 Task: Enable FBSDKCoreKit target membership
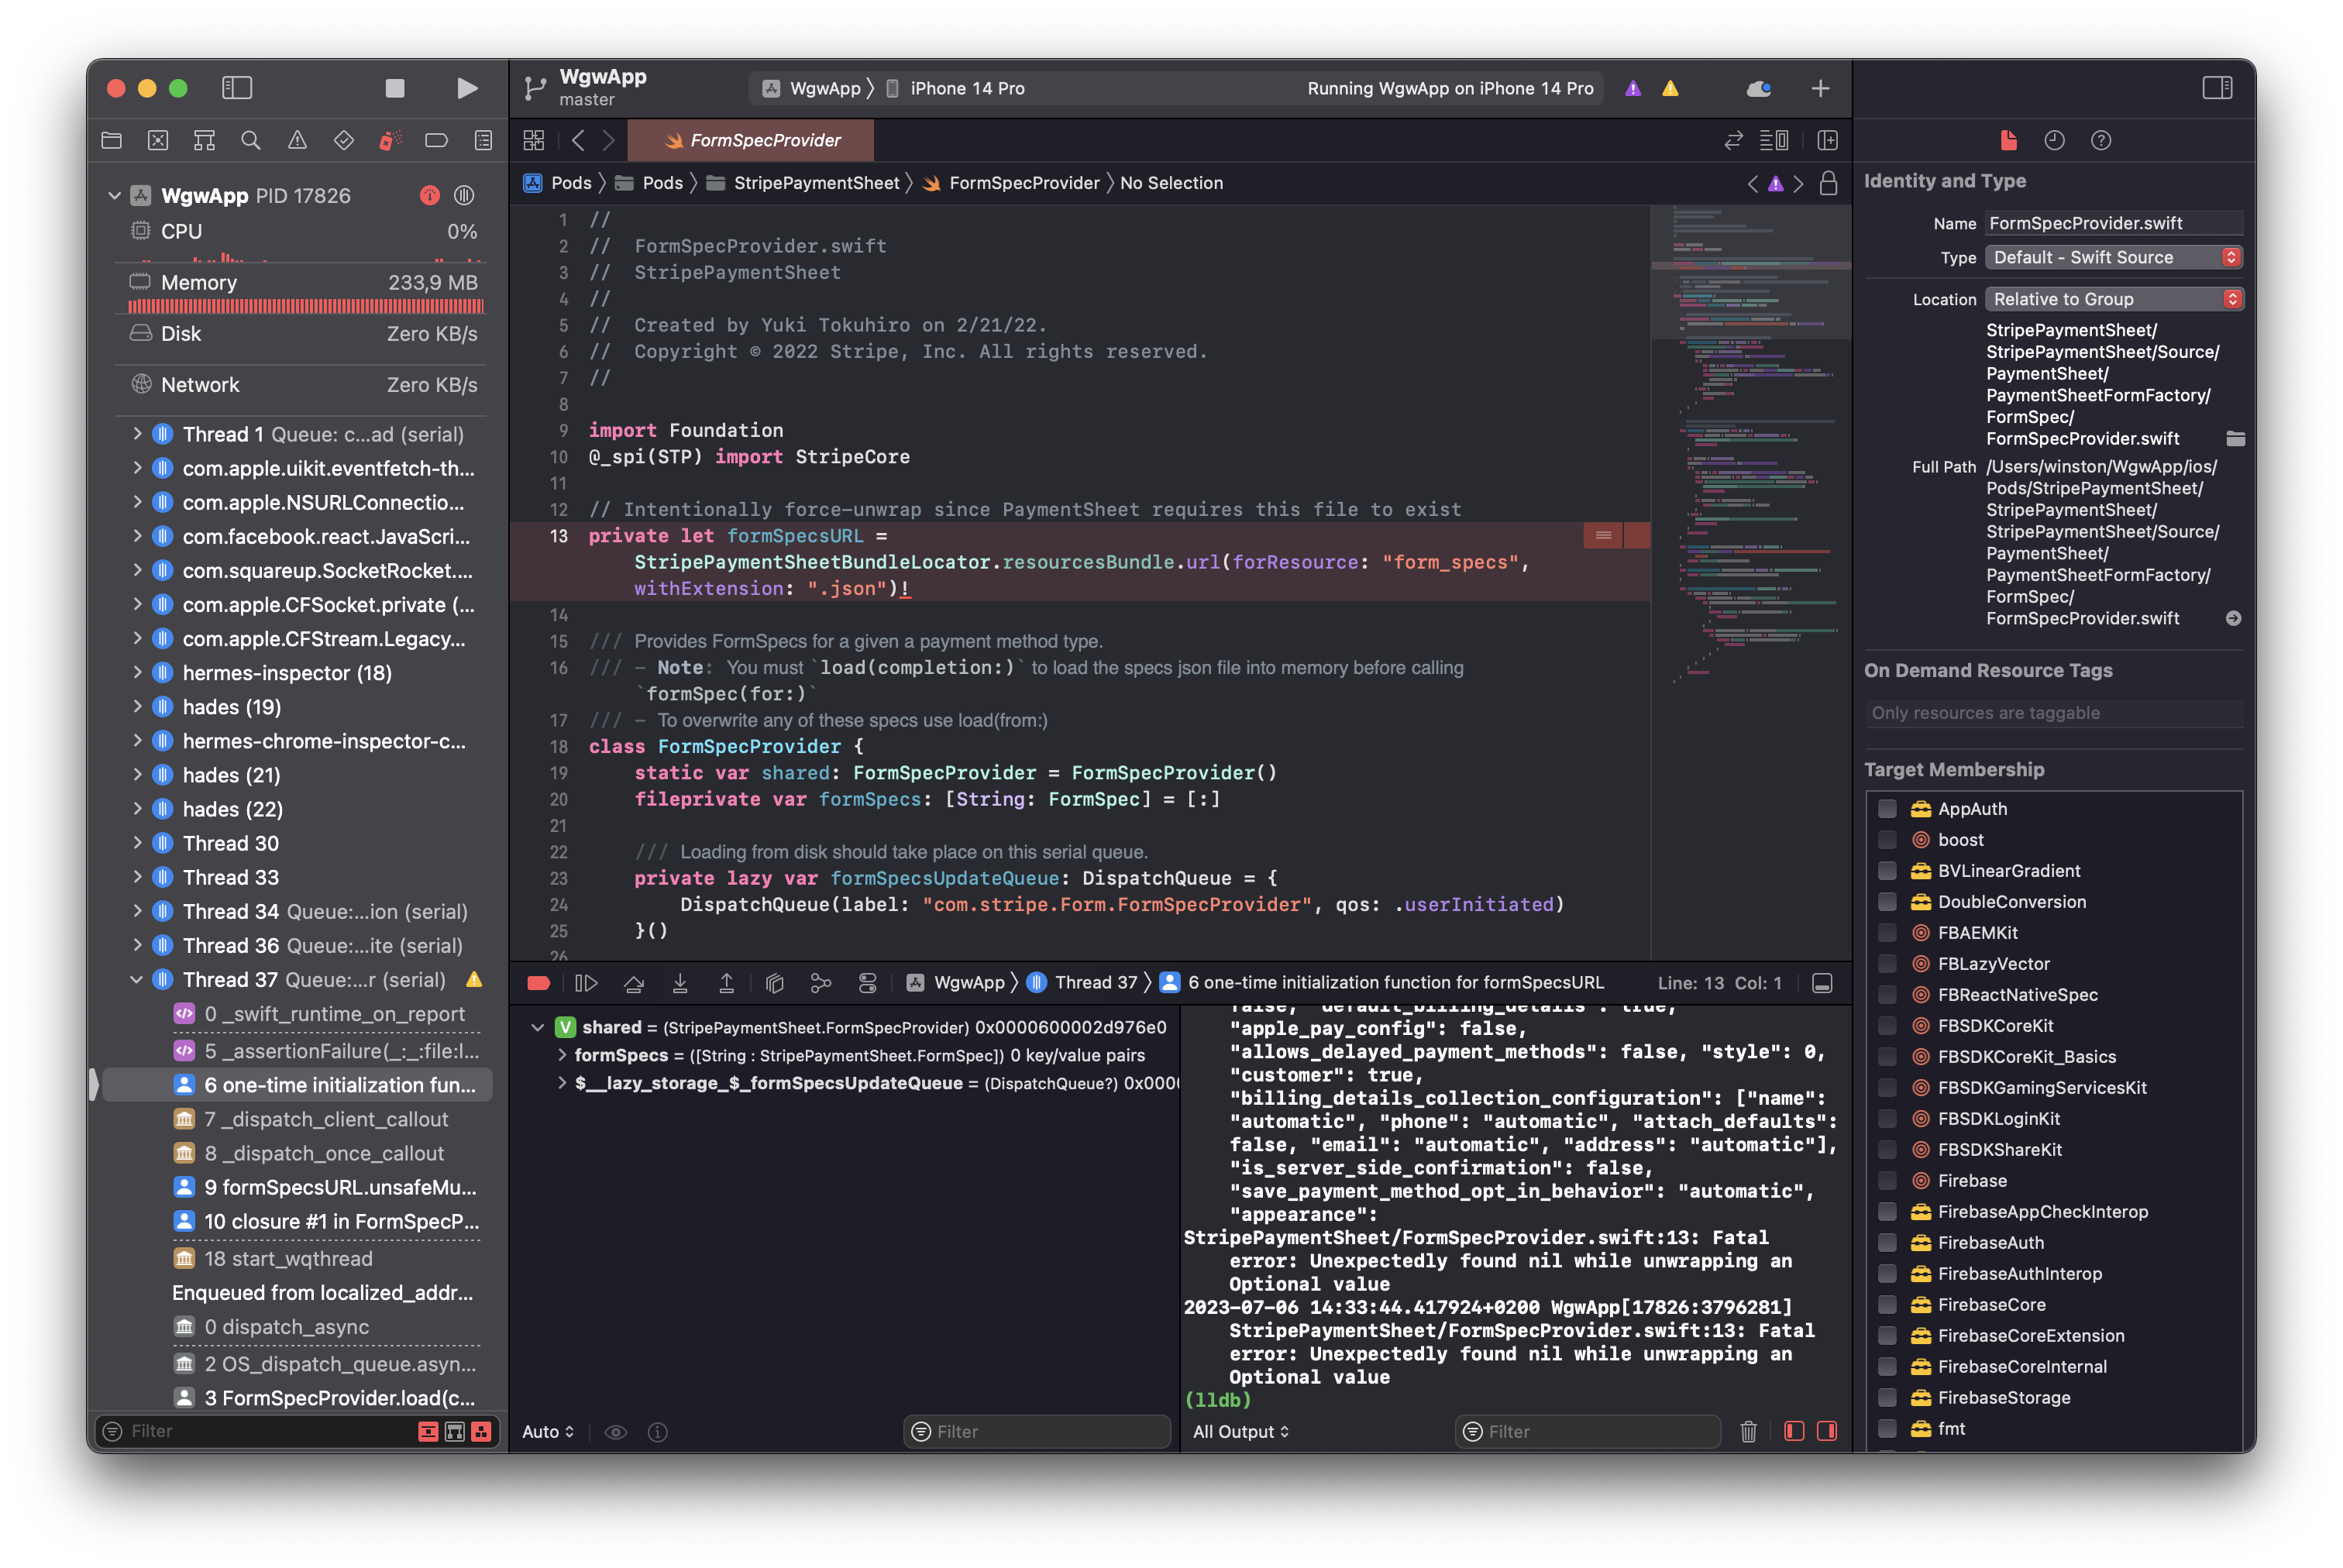pos(1887,1025)
